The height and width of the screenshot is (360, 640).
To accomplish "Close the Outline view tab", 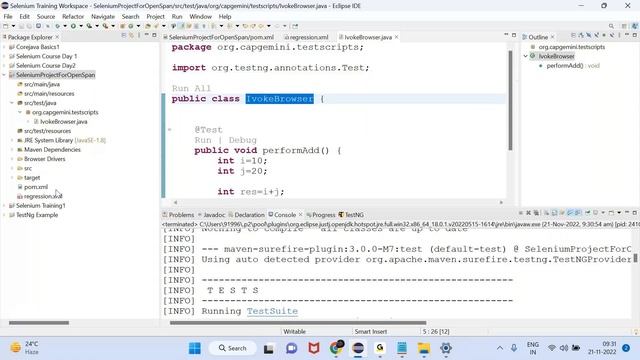I will (x=552, y=37).
